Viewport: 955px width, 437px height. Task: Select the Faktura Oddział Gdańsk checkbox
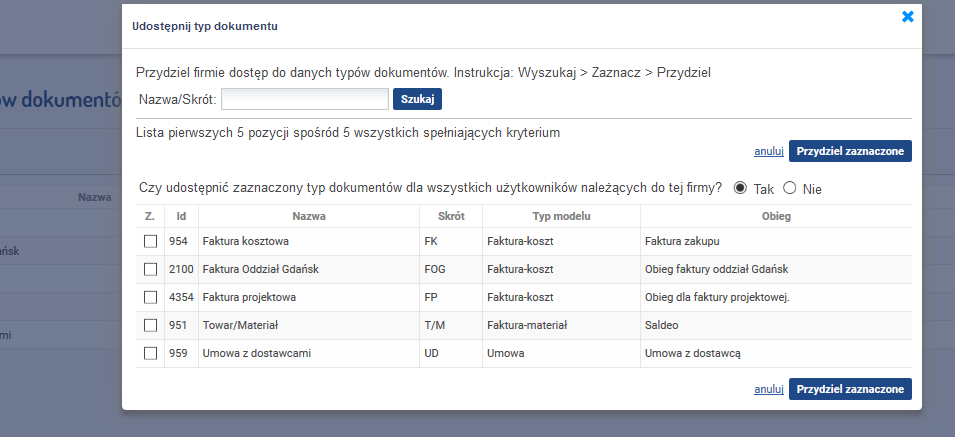[x=150, y=269]
